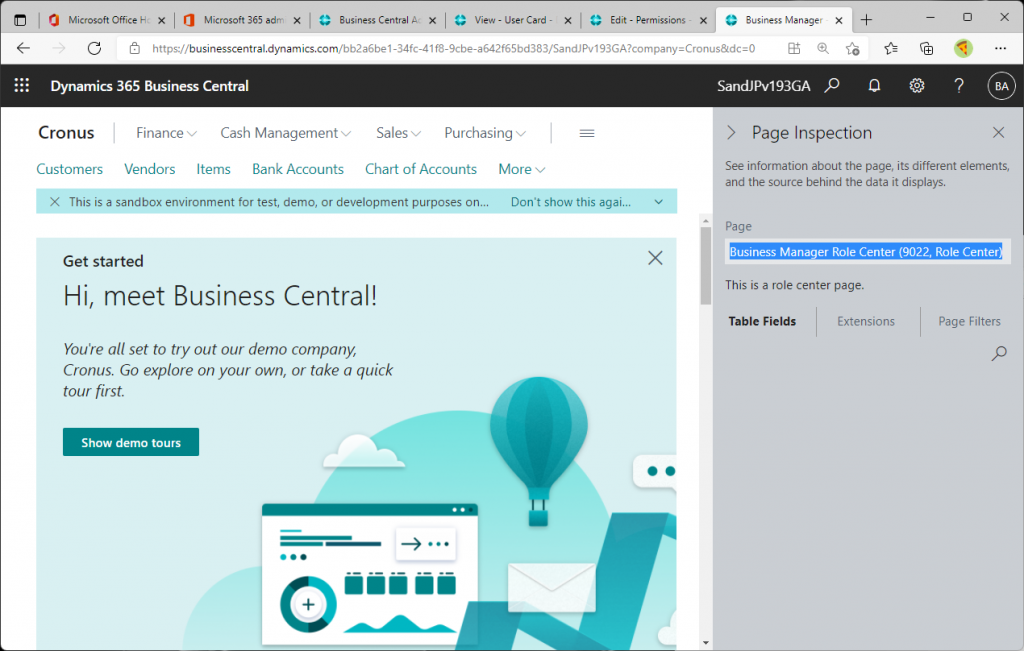The height and width of the screenshot is (651, 1024).
Task: Close the Get started banner
Action: (655, 258)
